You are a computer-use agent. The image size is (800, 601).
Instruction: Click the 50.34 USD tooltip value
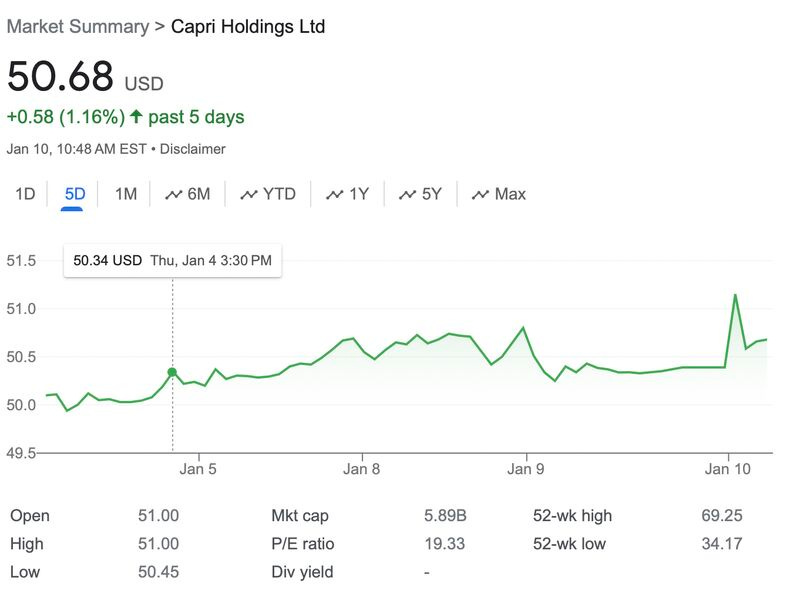point(108,261)
